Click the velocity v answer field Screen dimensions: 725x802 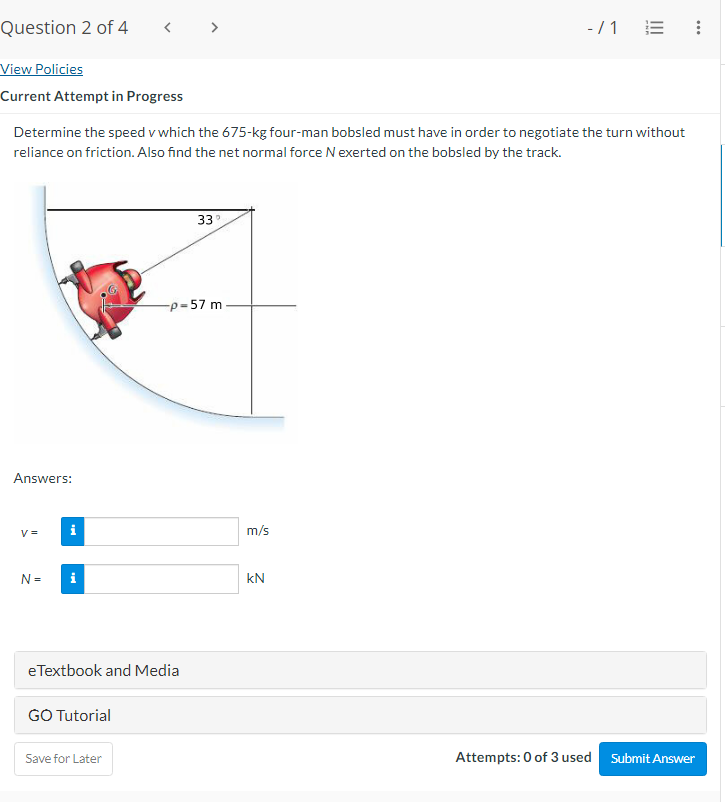point(161,531)
